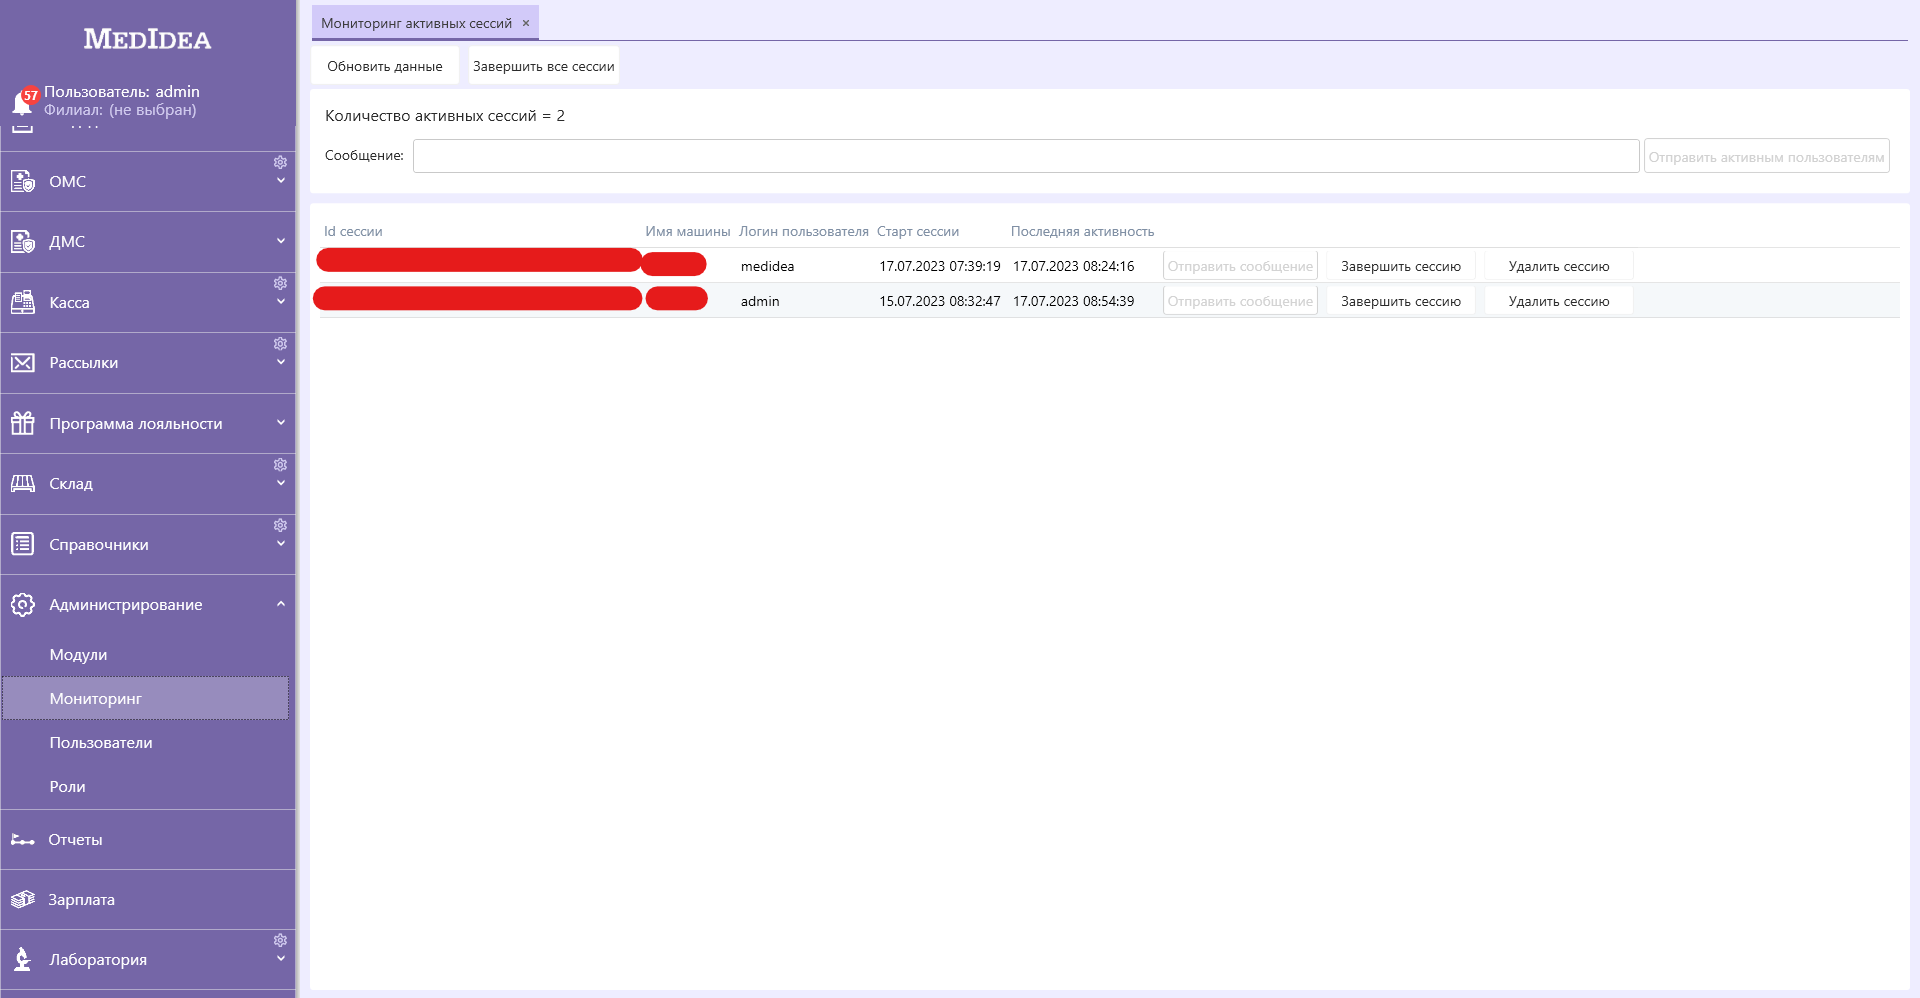Image resolution: width=1920 pixels, height=998 pixels.
Task: Click last activity 17.07.2023 08:24:16
Action: tap(1073, 266)
